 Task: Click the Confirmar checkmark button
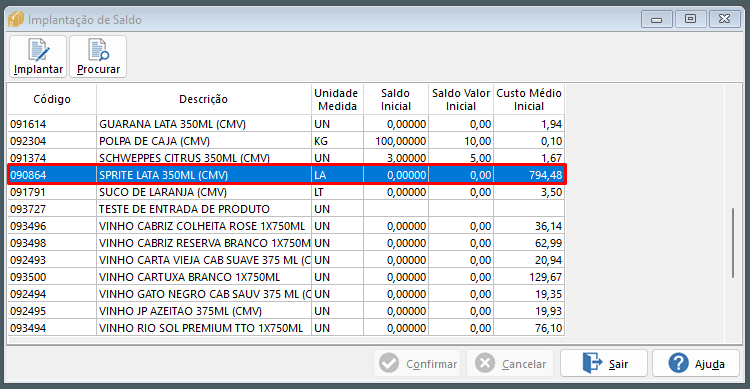417,364
